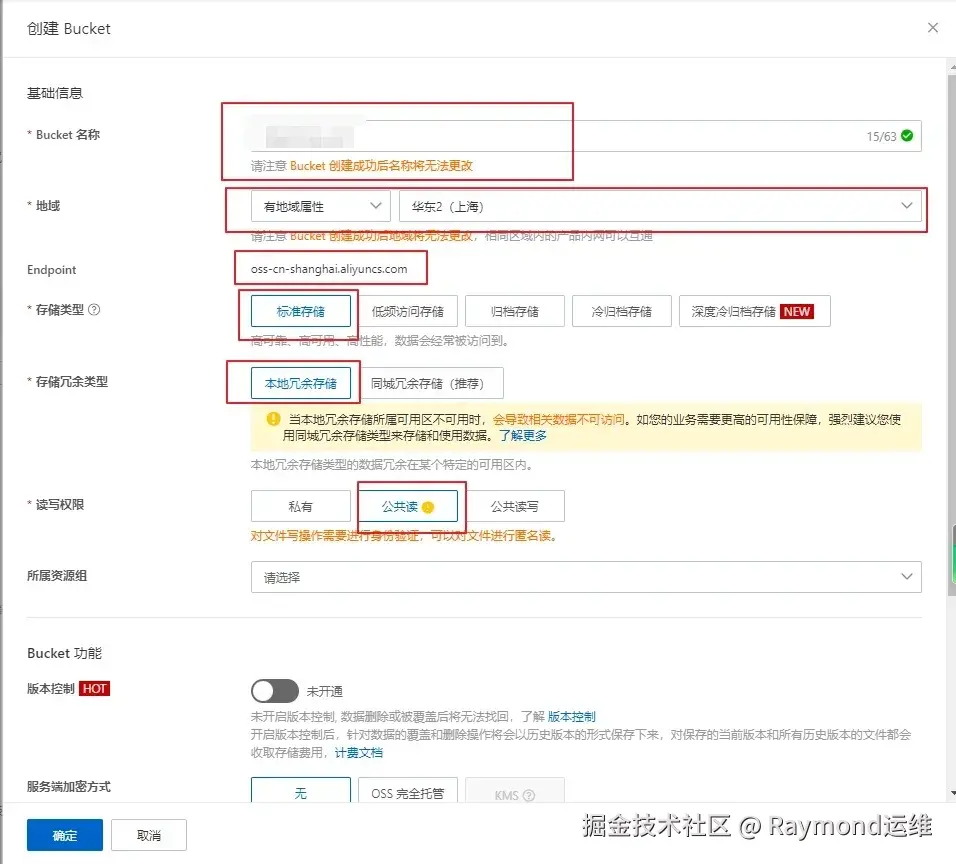The height and width of the screenshot is (864, 956).
Task: Open the 有地域属性 dropdown
Action: coord(321,206)
